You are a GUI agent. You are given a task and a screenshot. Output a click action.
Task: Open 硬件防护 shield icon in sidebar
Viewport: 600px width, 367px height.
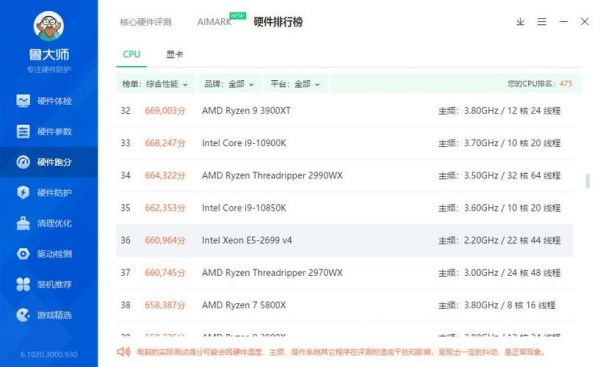[23, 192]
